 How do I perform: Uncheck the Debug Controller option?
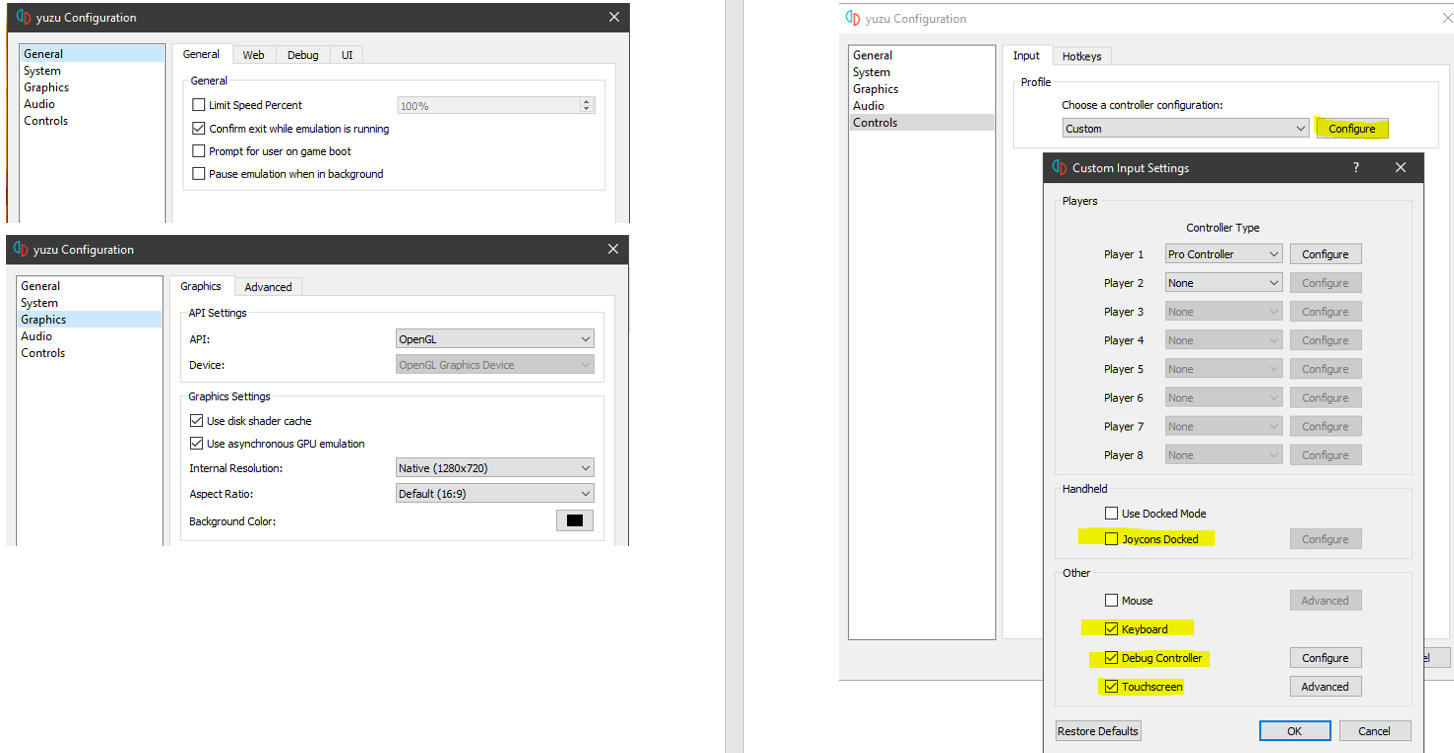click(1111, 658)
